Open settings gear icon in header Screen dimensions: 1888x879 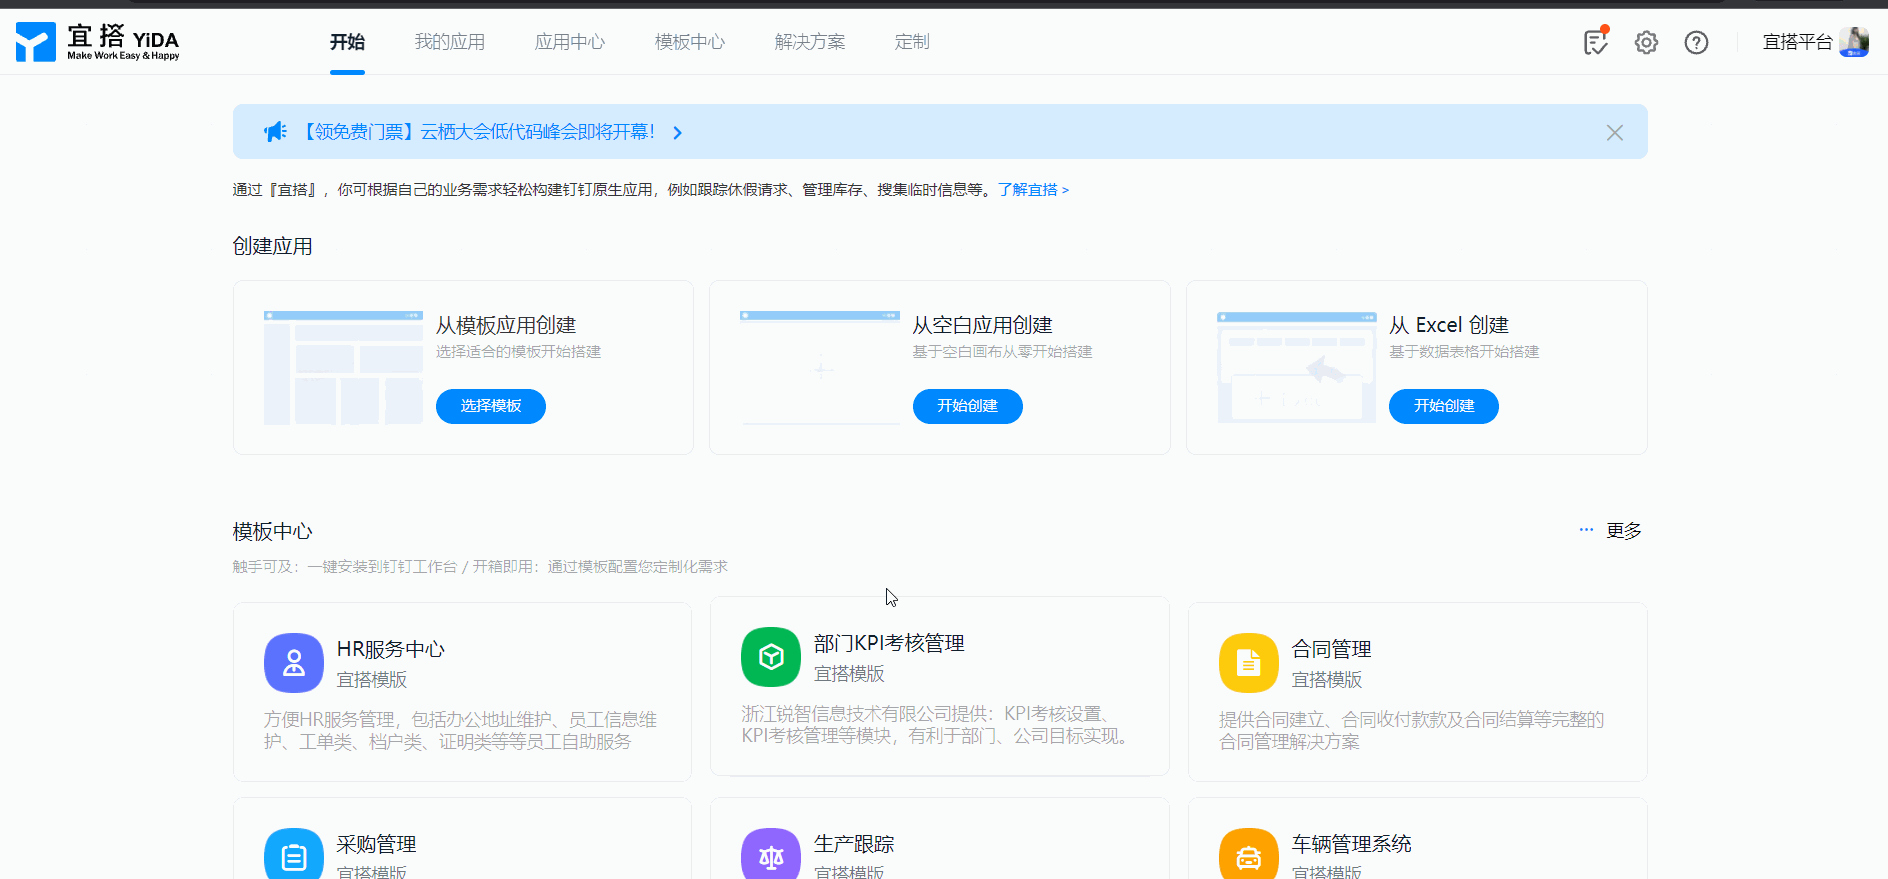tap(1646, 42)
